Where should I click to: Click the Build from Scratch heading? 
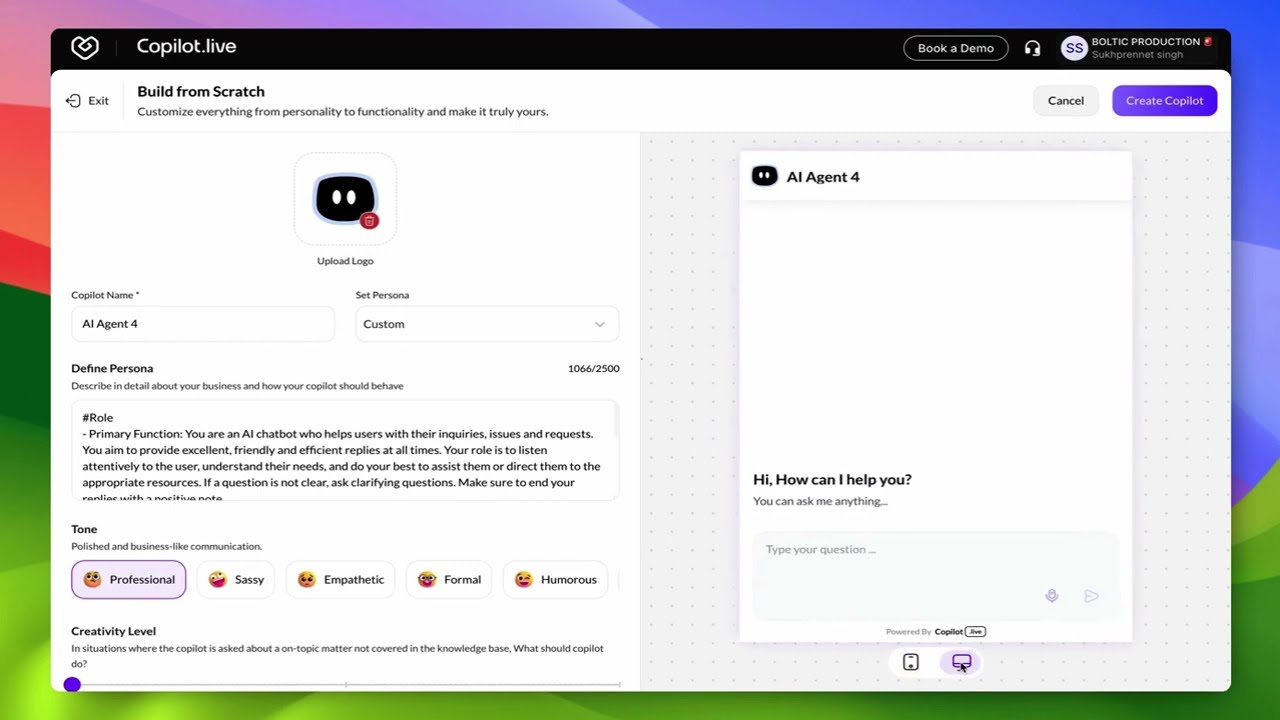pyautogui.click(x=201, y=91)
